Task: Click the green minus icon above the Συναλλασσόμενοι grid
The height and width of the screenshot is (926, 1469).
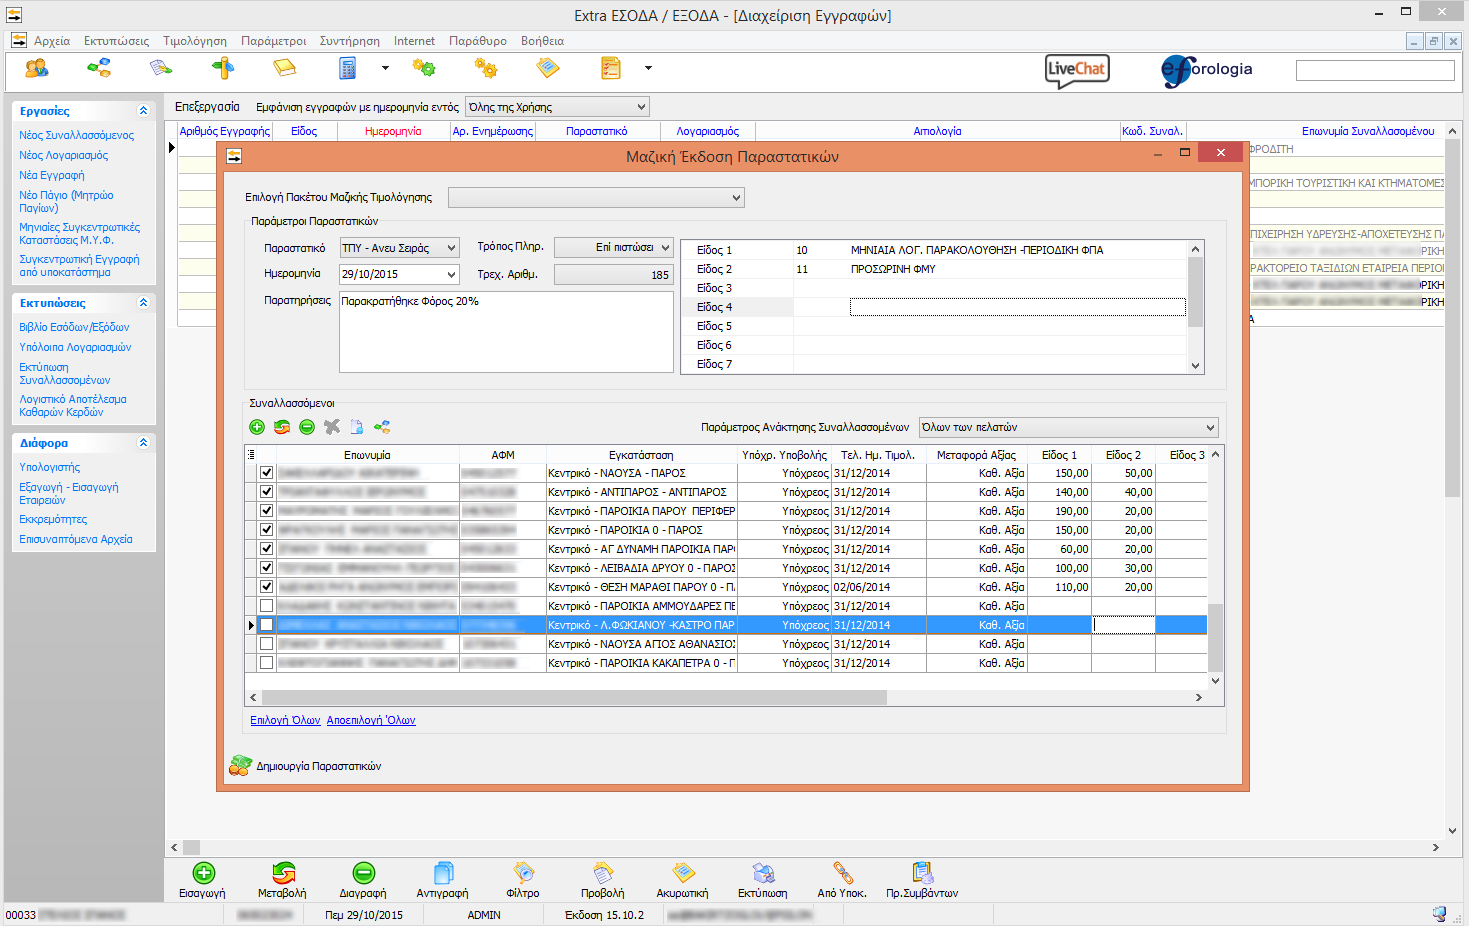Action: tap(307, 427)
